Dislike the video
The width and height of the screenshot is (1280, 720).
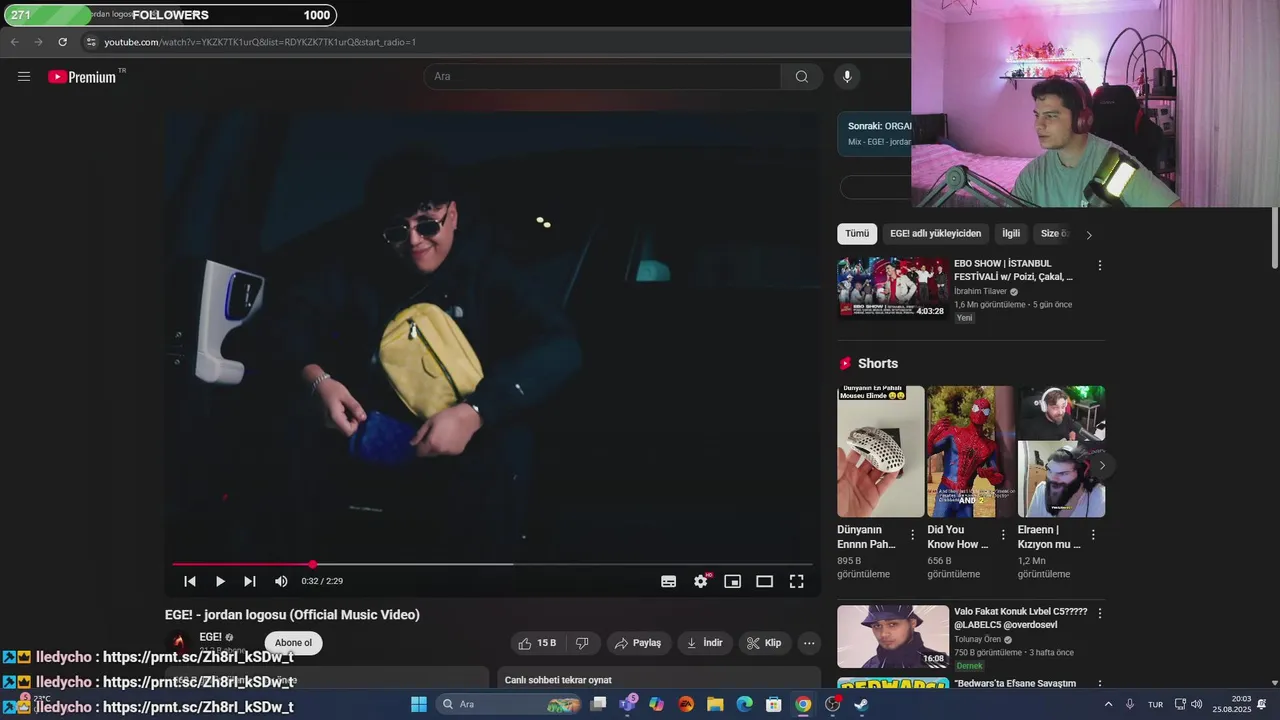click(582, 643)
